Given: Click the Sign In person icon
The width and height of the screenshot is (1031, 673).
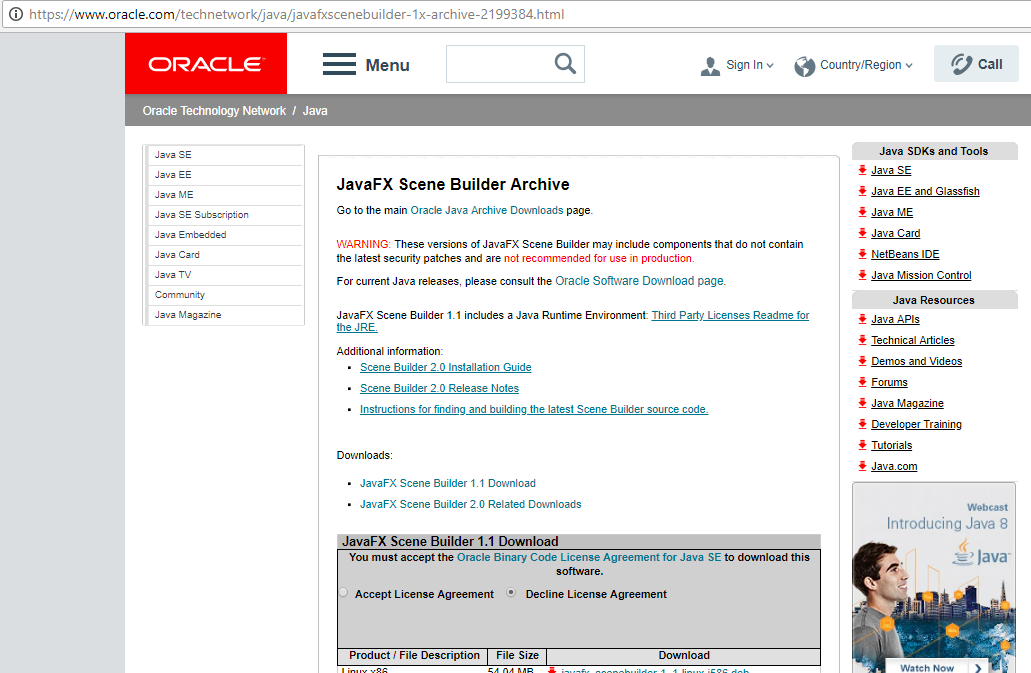Looking at the screenshot, I should pos(710,63).
